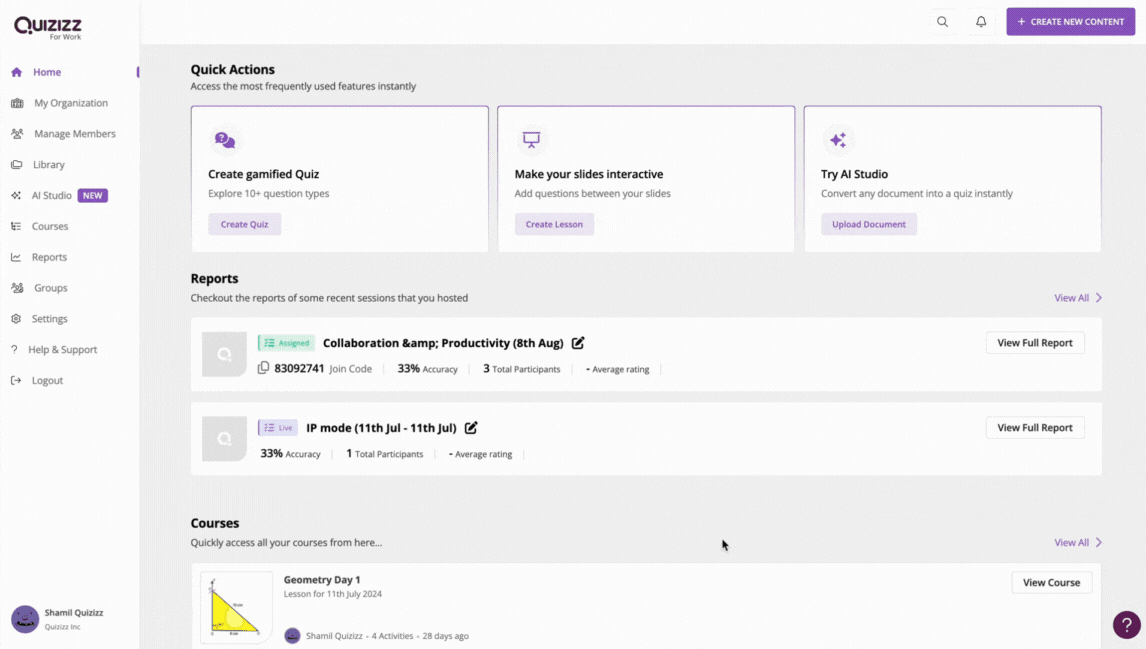Click the Try AI Studio card heading
The width and height of the screenshot is (1146, 649).
[x=854, y=174]
